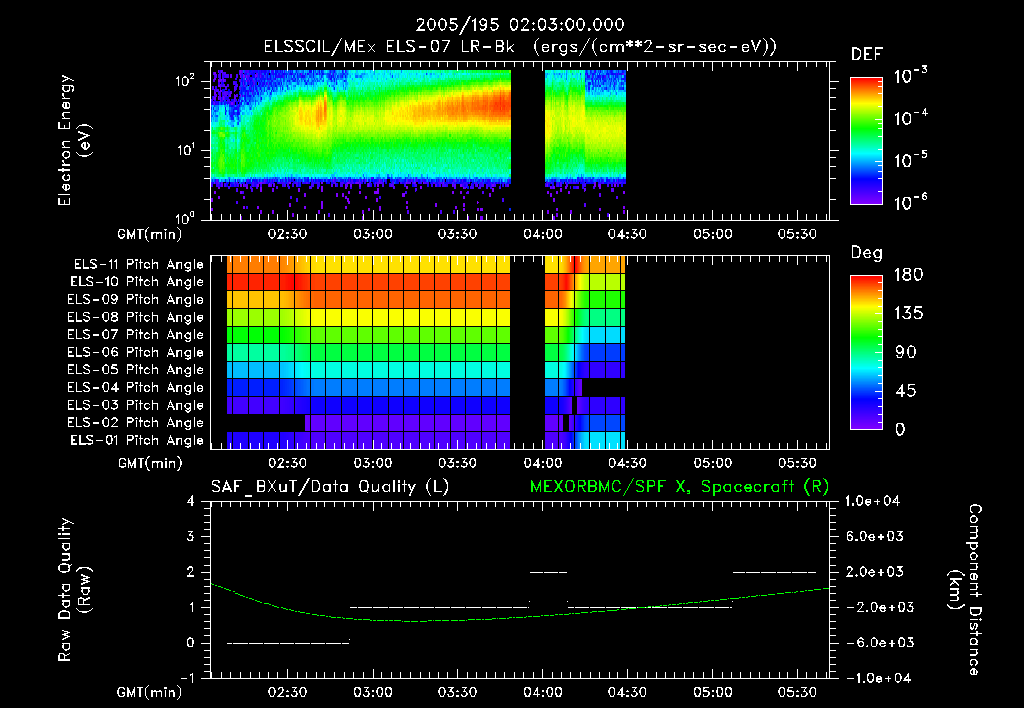Click the ELS-07 Pitch Angle row label
1024x708 pixels.
tap(136, 334)
